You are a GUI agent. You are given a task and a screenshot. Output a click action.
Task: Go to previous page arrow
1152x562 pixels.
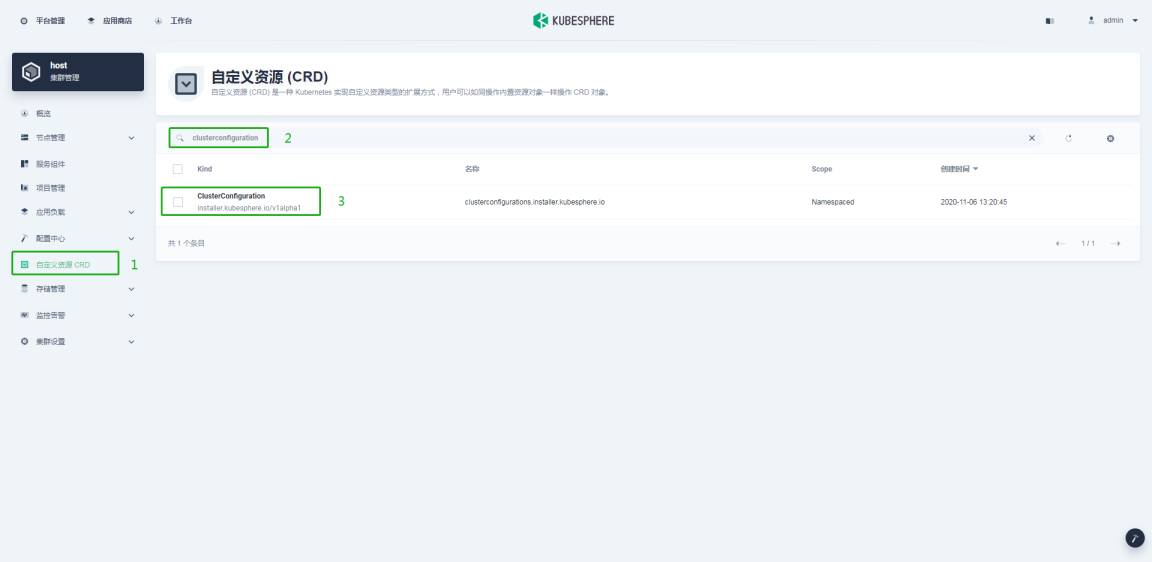pyautogui.click(x=1061, y=244)
